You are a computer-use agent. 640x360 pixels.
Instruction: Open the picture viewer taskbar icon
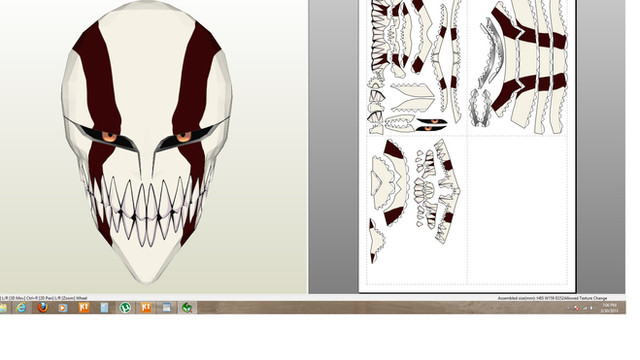pyautogui.click(x=167, y=308)
